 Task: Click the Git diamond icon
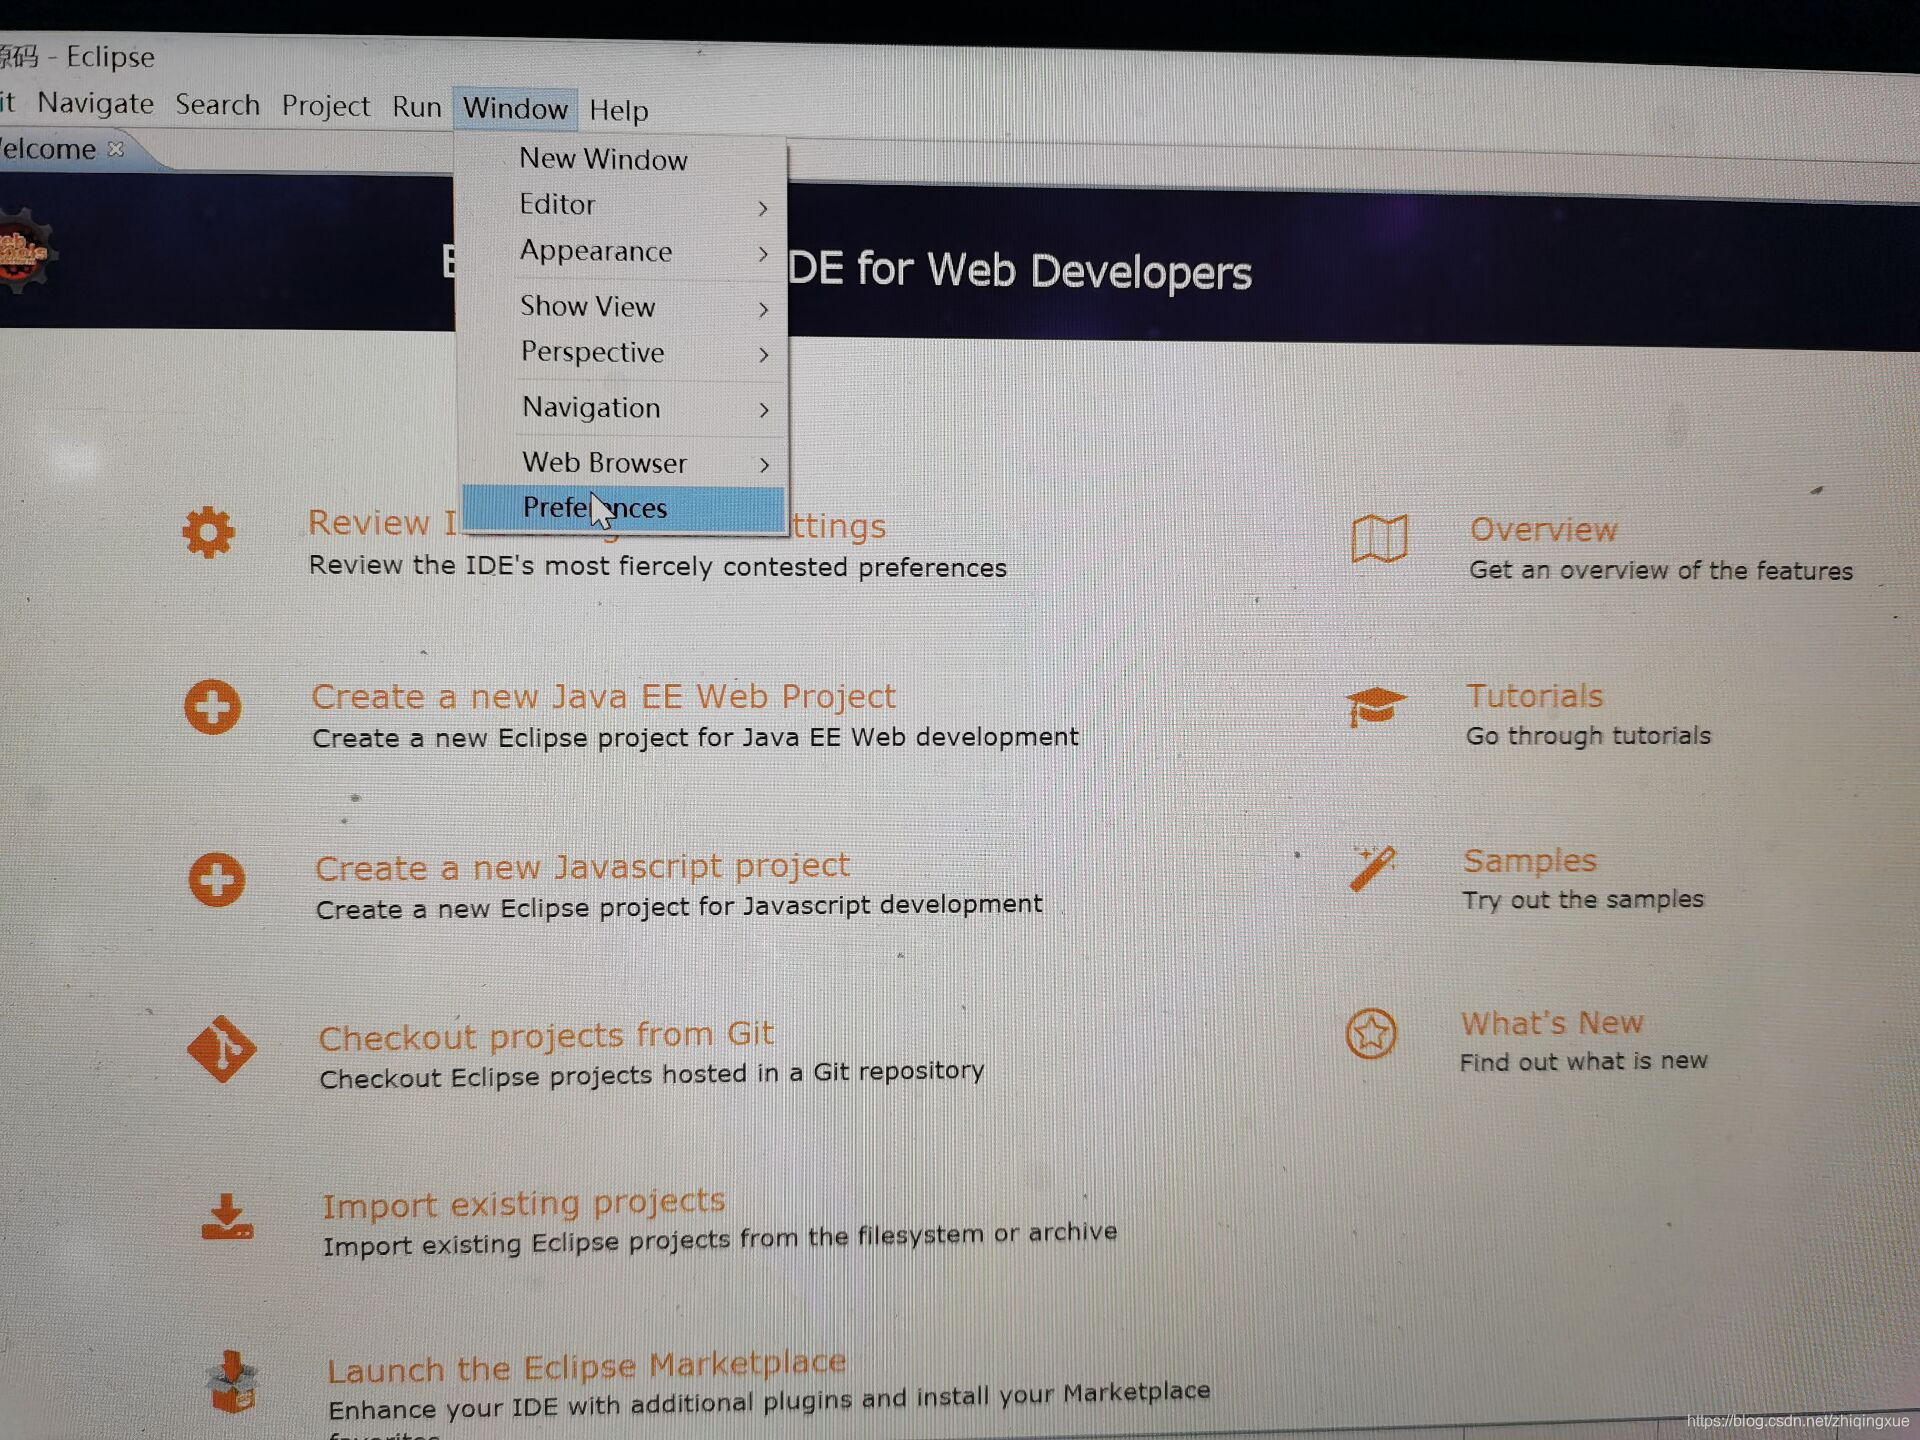tap(221, 1049)
